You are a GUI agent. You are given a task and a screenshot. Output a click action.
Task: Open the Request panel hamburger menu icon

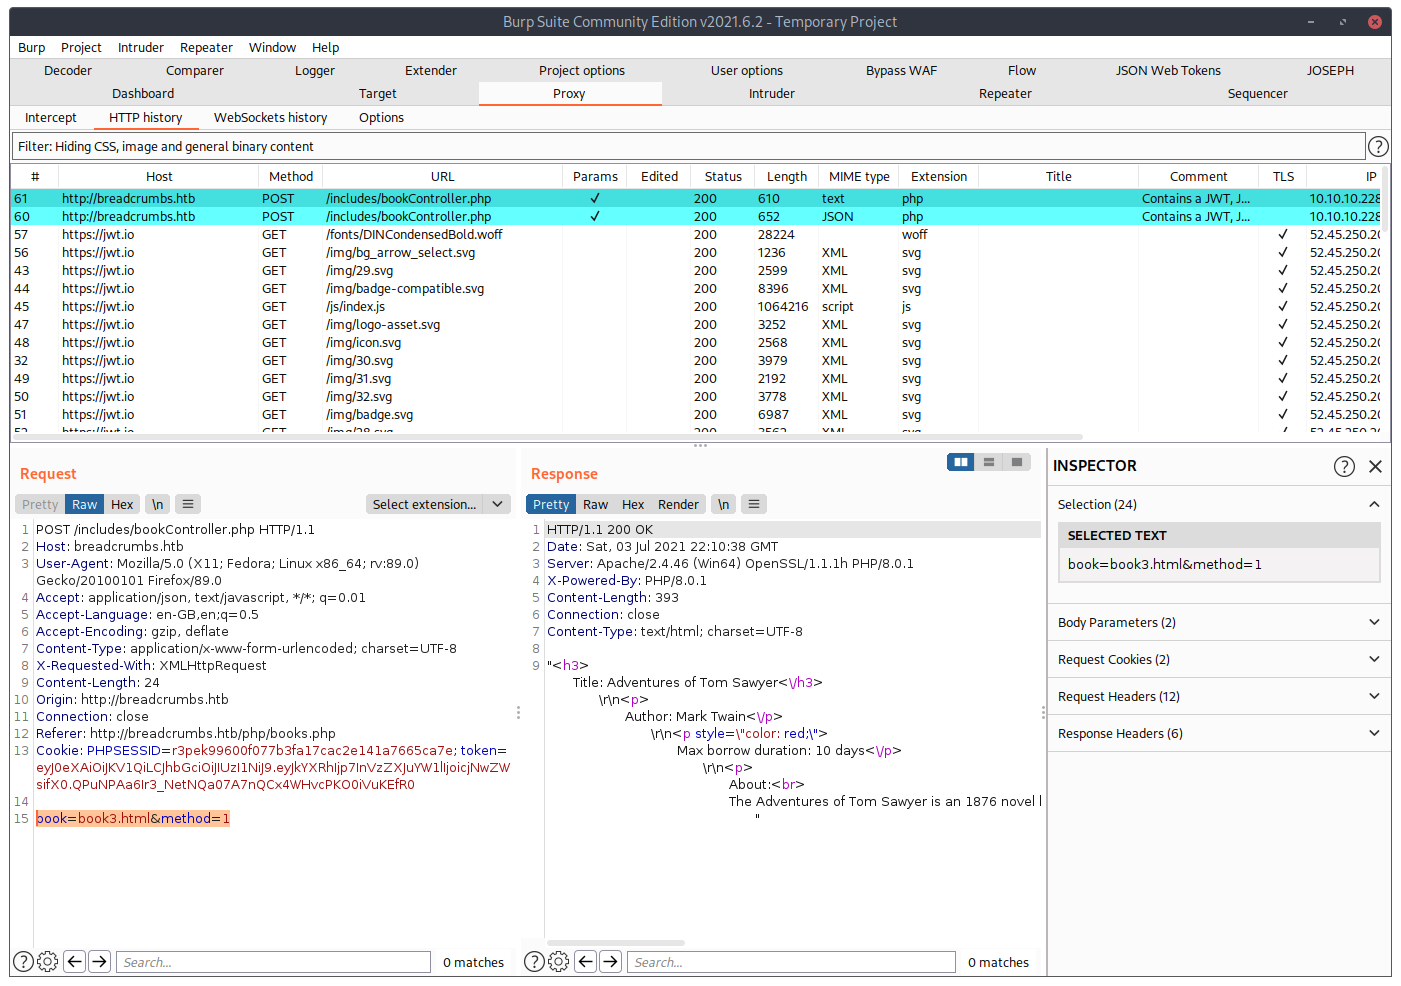coord(188,504)
